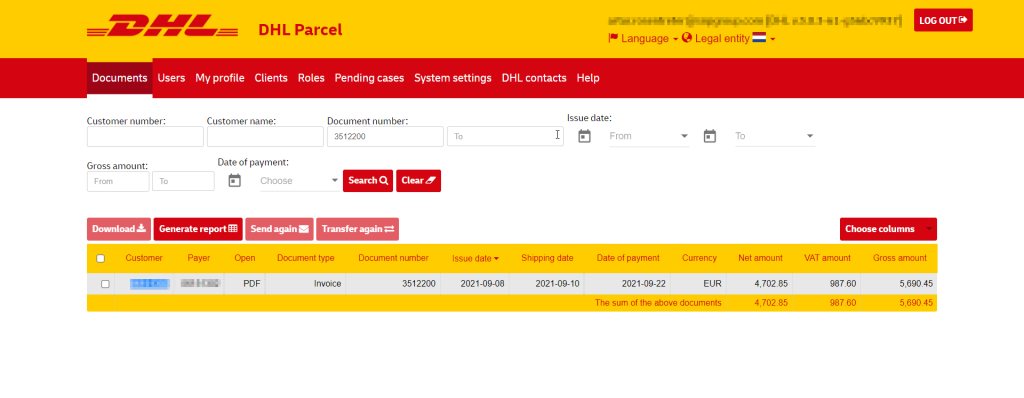
Task: Click the Open column header
Action: [245, 258]
